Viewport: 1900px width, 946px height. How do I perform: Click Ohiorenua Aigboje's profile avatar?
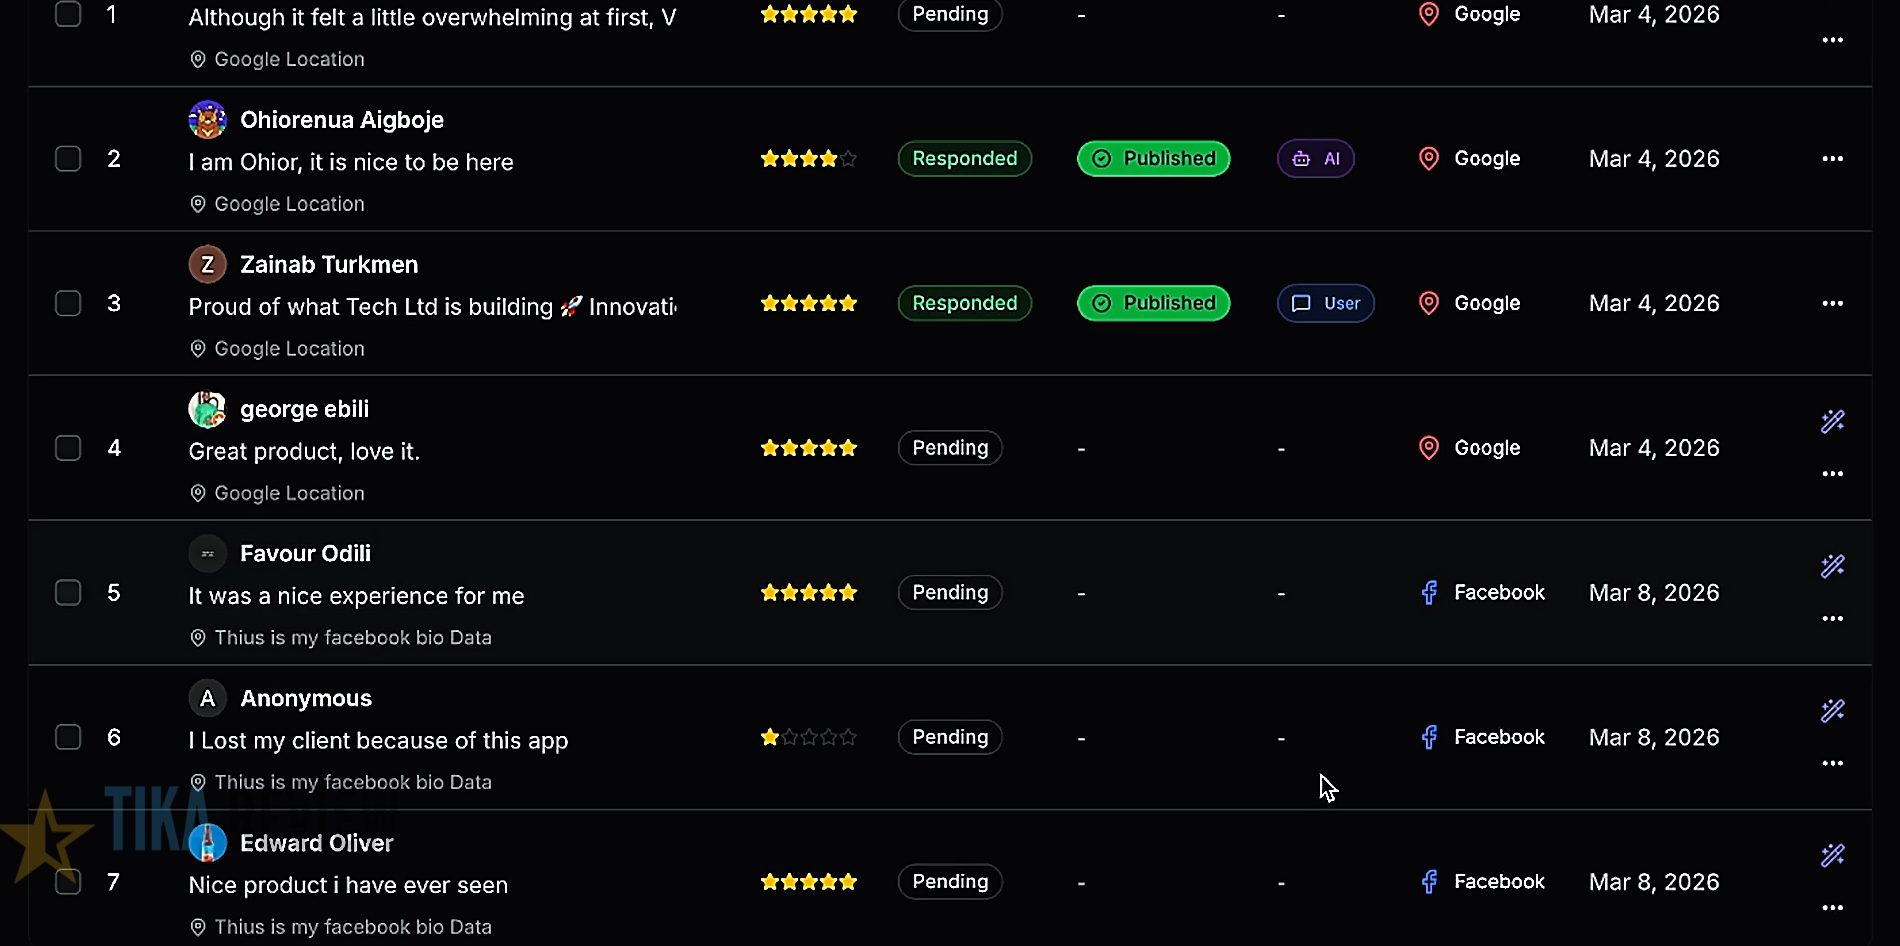[207, 120]
